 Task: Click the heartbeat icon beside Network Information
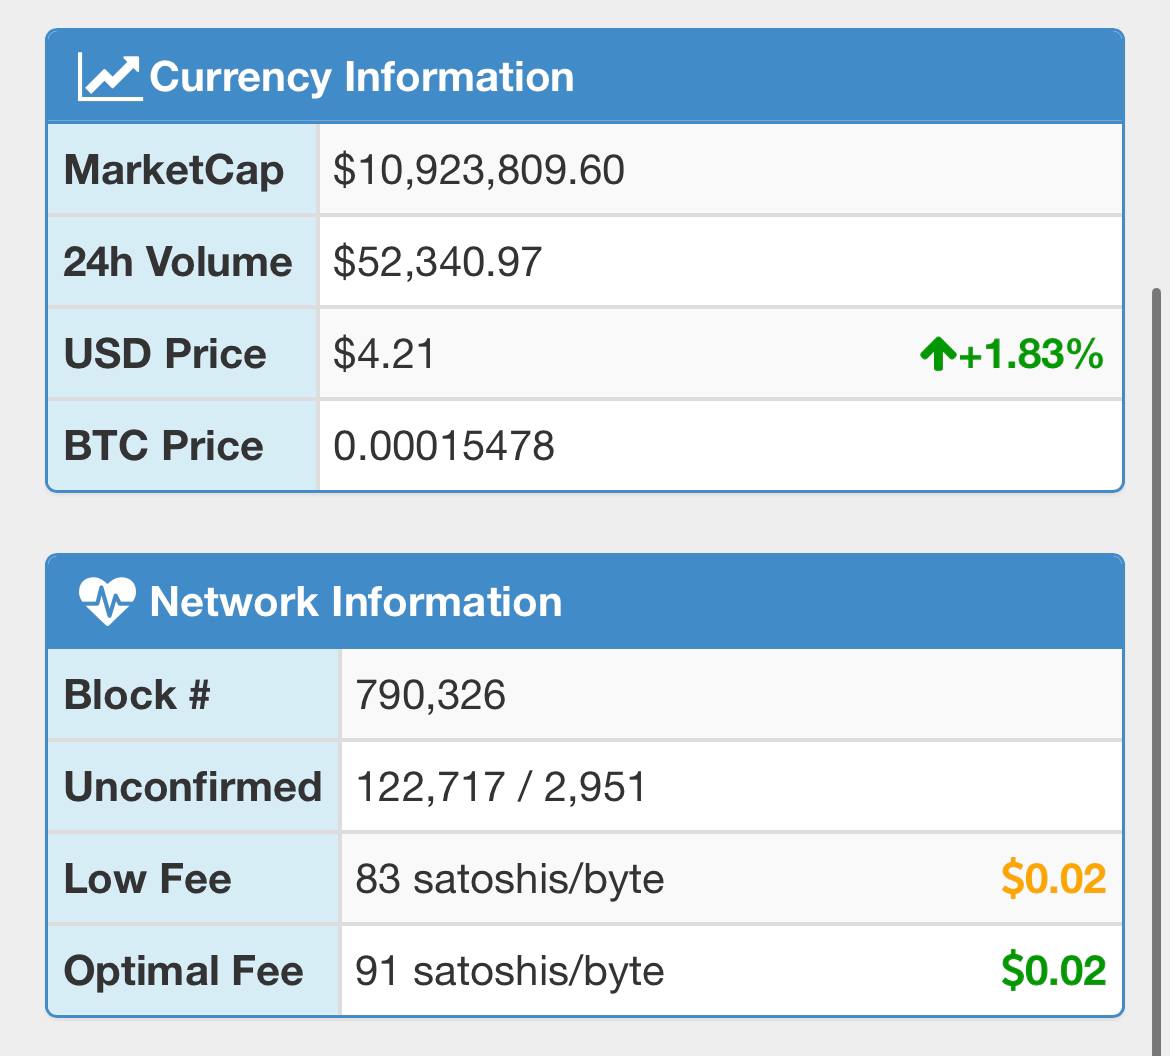107,602
